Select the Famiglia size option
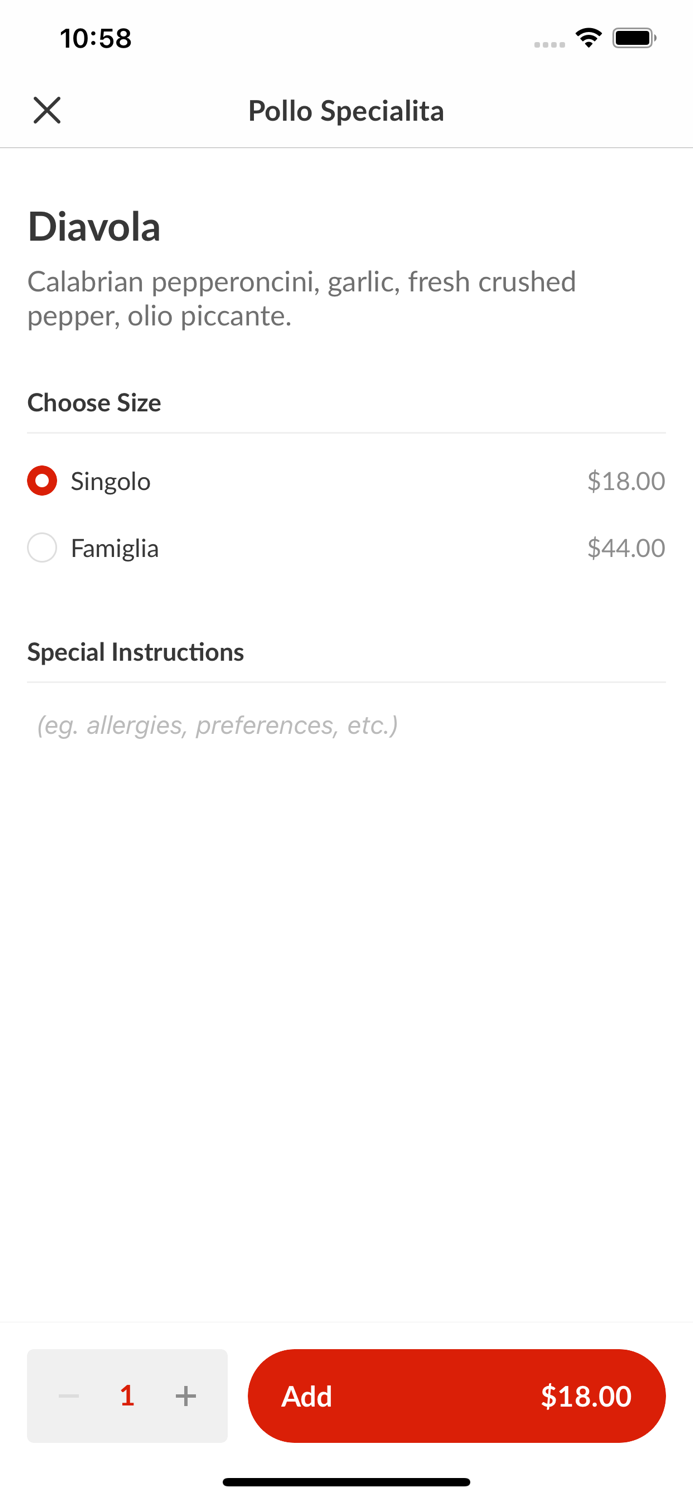Viewport: 693px width, 1500px height. point(113,548)
